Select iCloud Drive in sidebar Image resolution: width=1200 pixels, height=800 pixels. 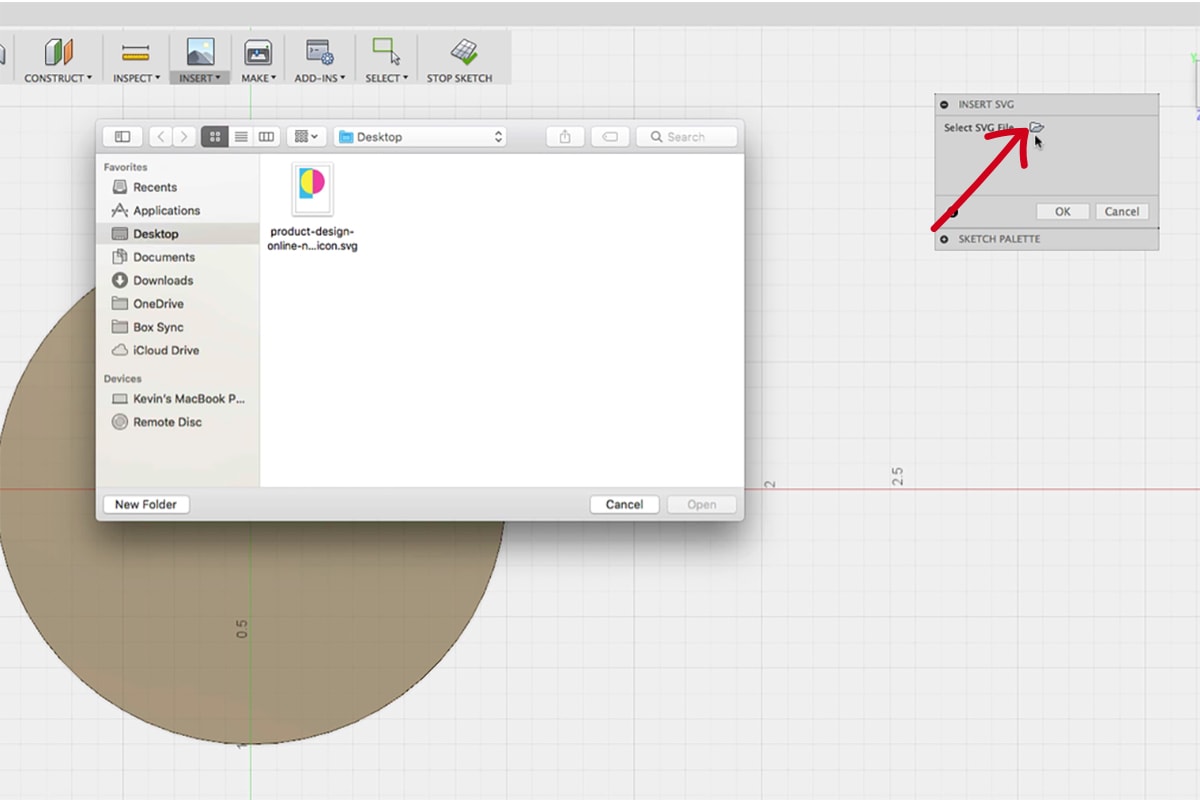pos(178,350)
